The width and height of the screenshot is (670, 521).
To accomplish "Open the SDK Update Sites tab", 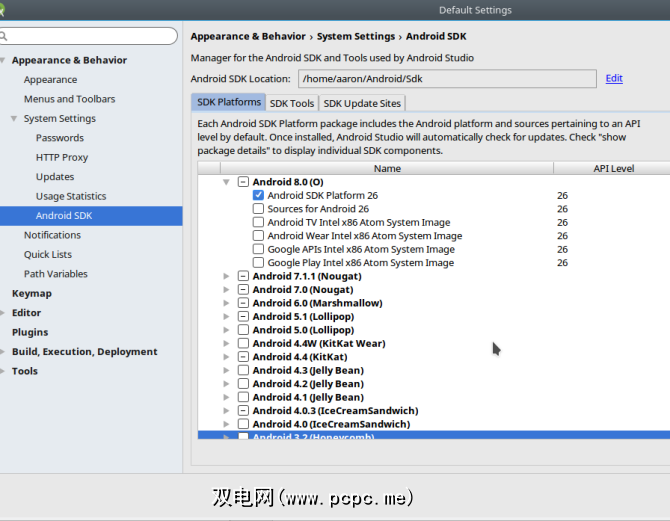I will (x=362, y=103).
